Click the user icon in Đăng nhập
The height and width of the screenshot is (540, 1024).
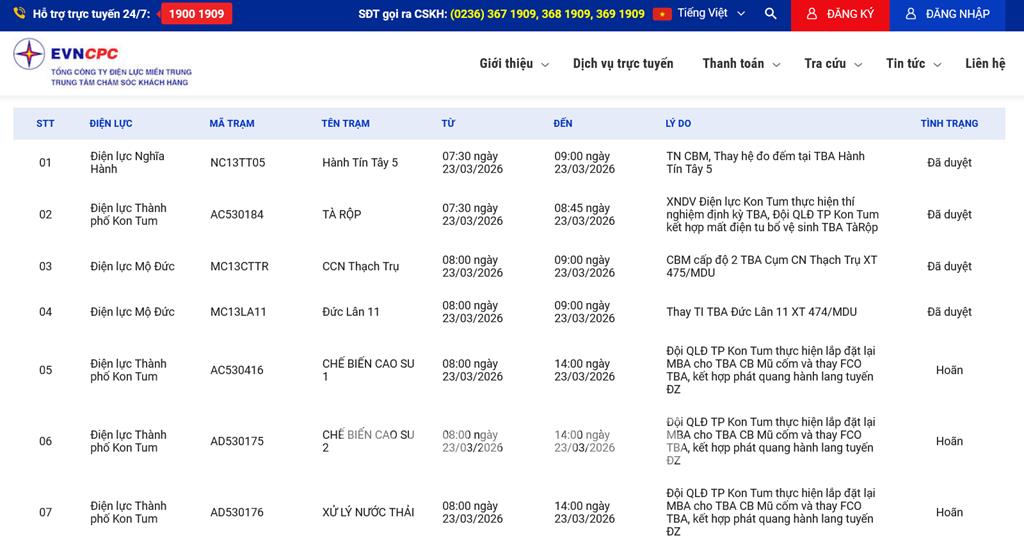[x=911, y=14]
